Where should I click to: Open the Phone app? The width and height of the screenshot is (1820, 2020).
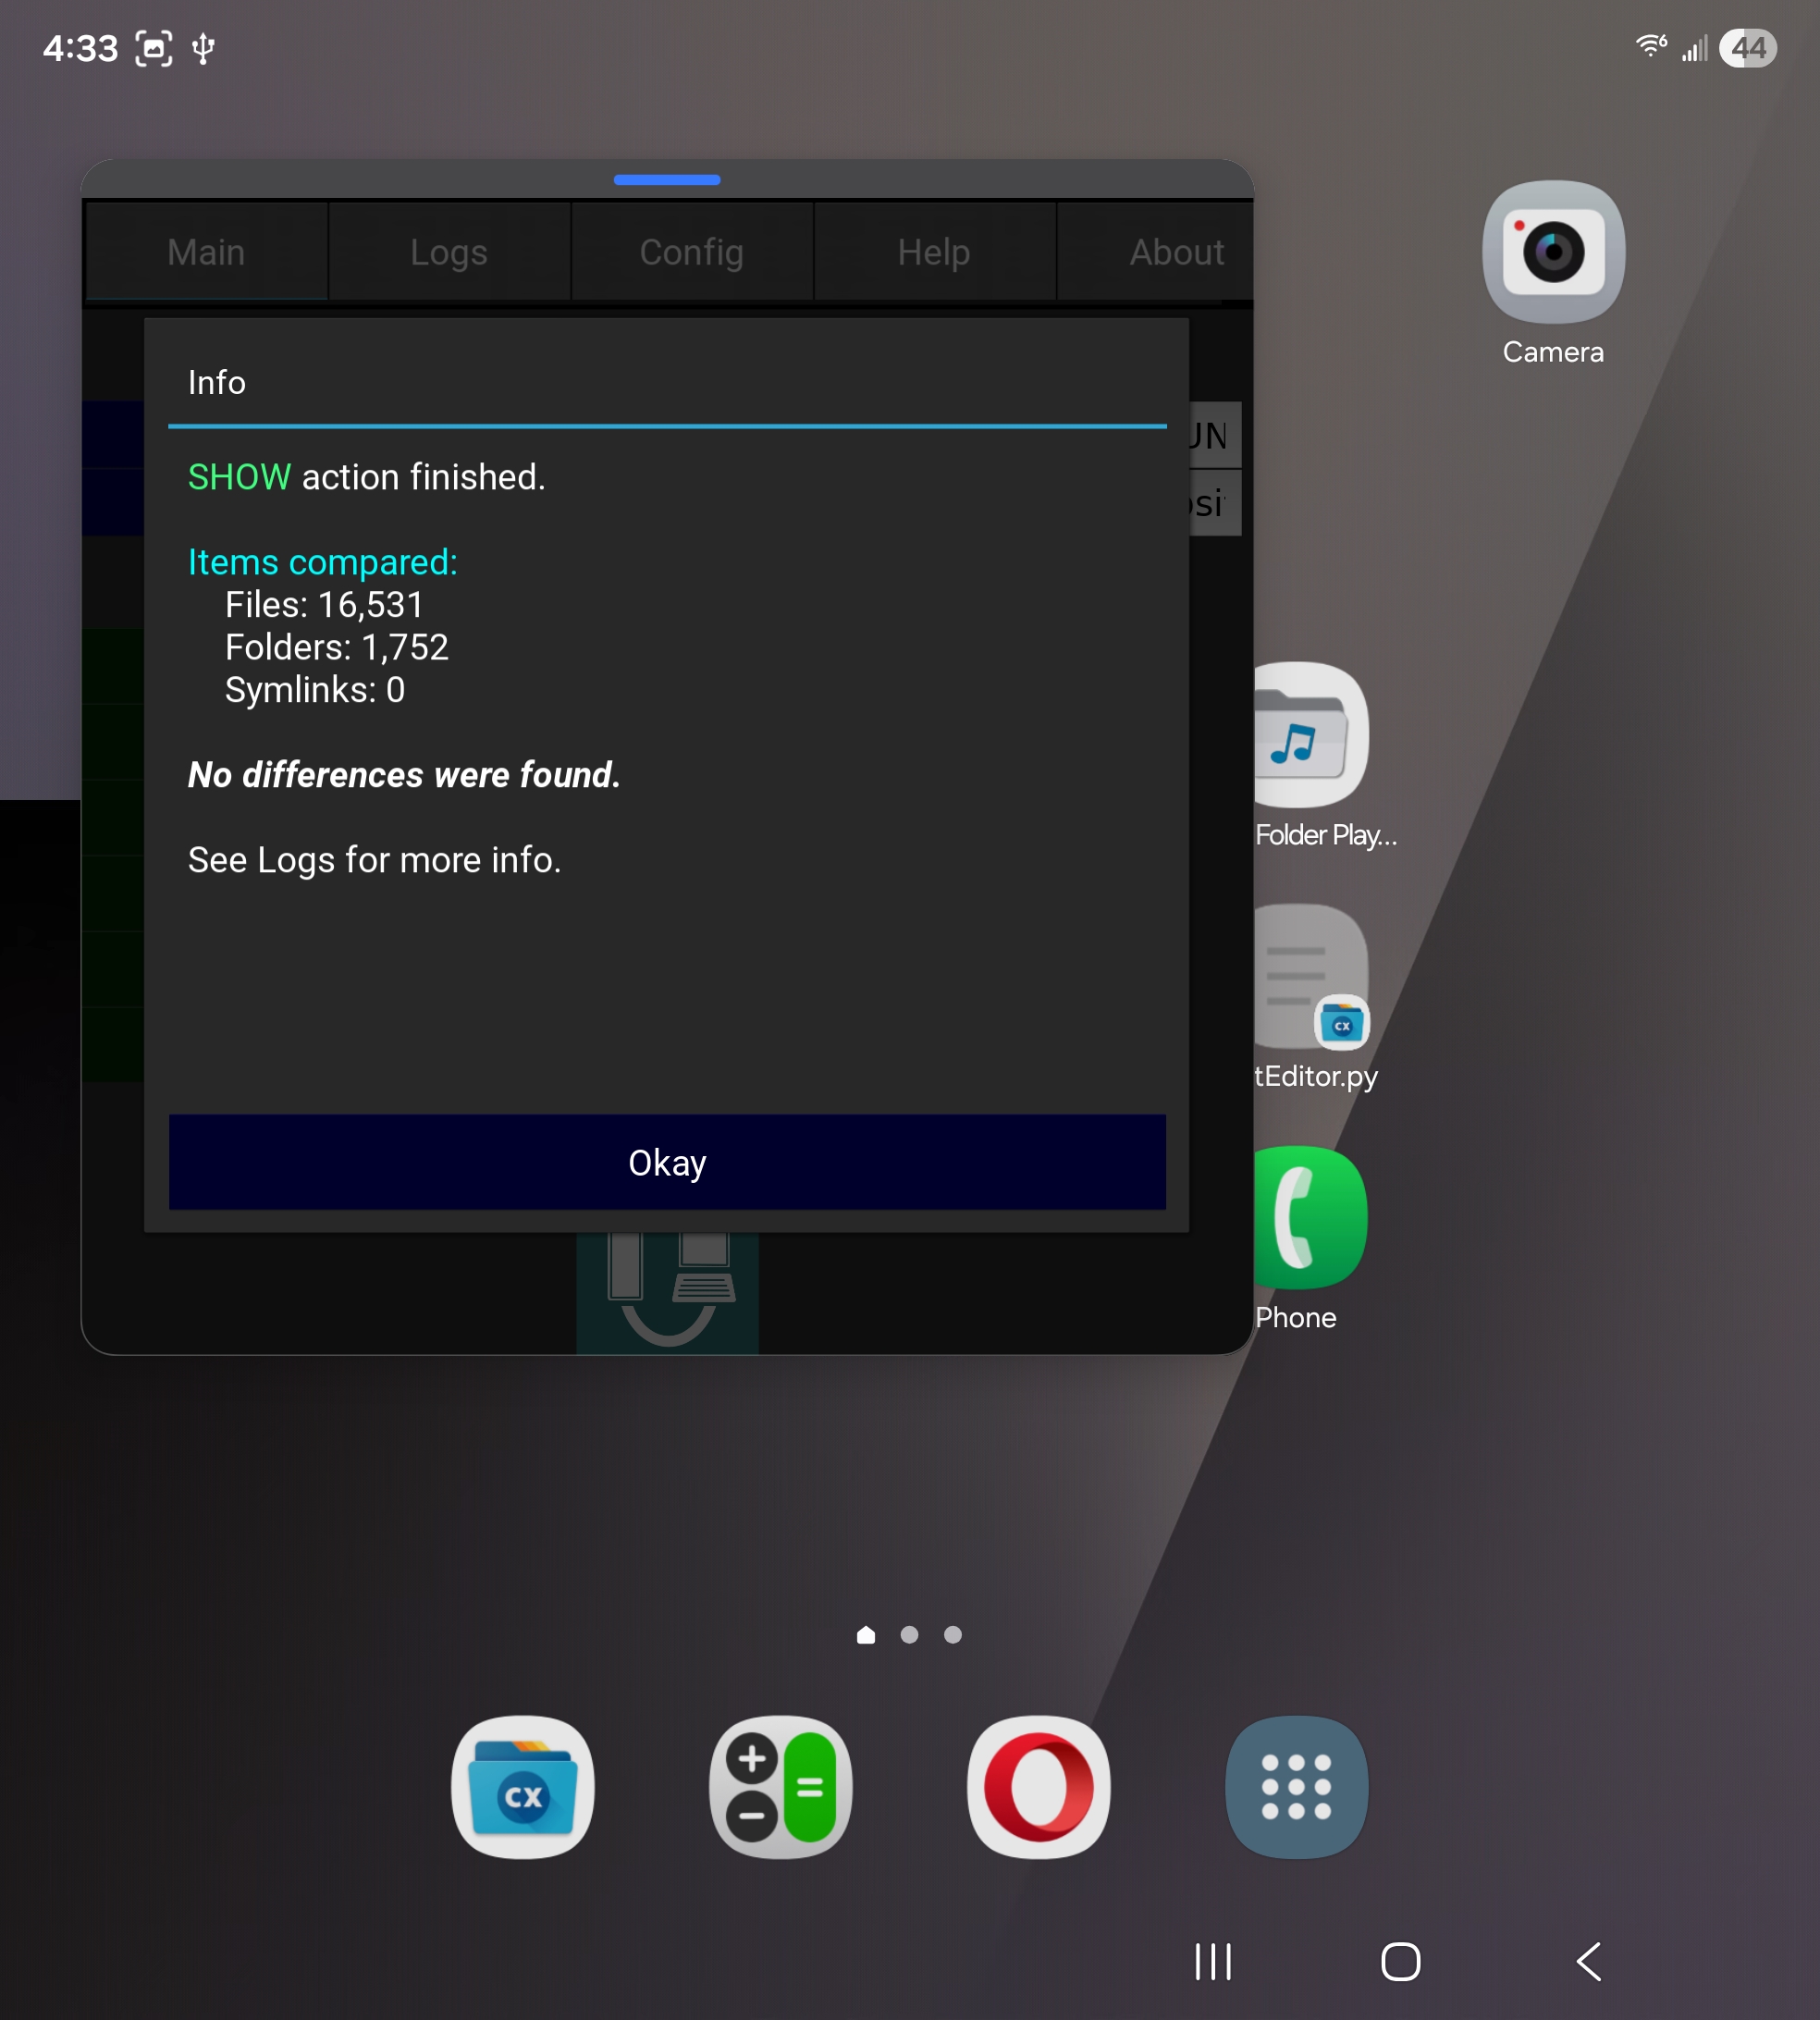point(1310,1218)
